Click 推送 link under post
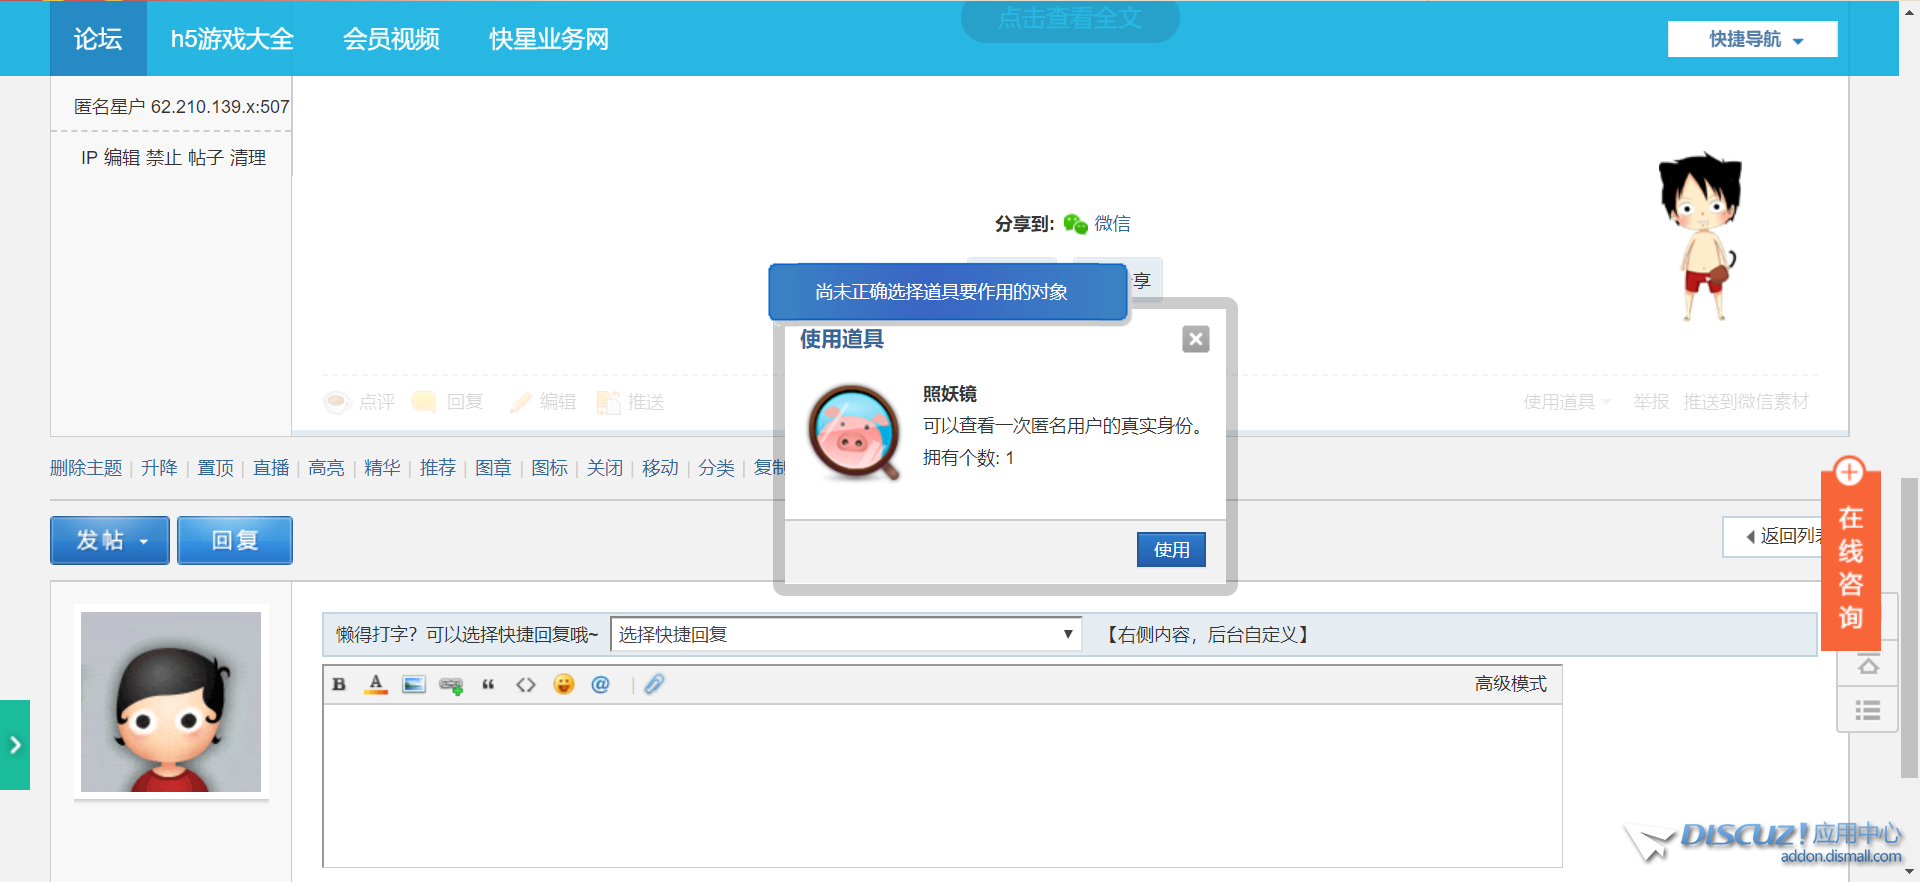Image resolution: width=1920 pixels, height=882 pixels. click(x=631, y=402)
